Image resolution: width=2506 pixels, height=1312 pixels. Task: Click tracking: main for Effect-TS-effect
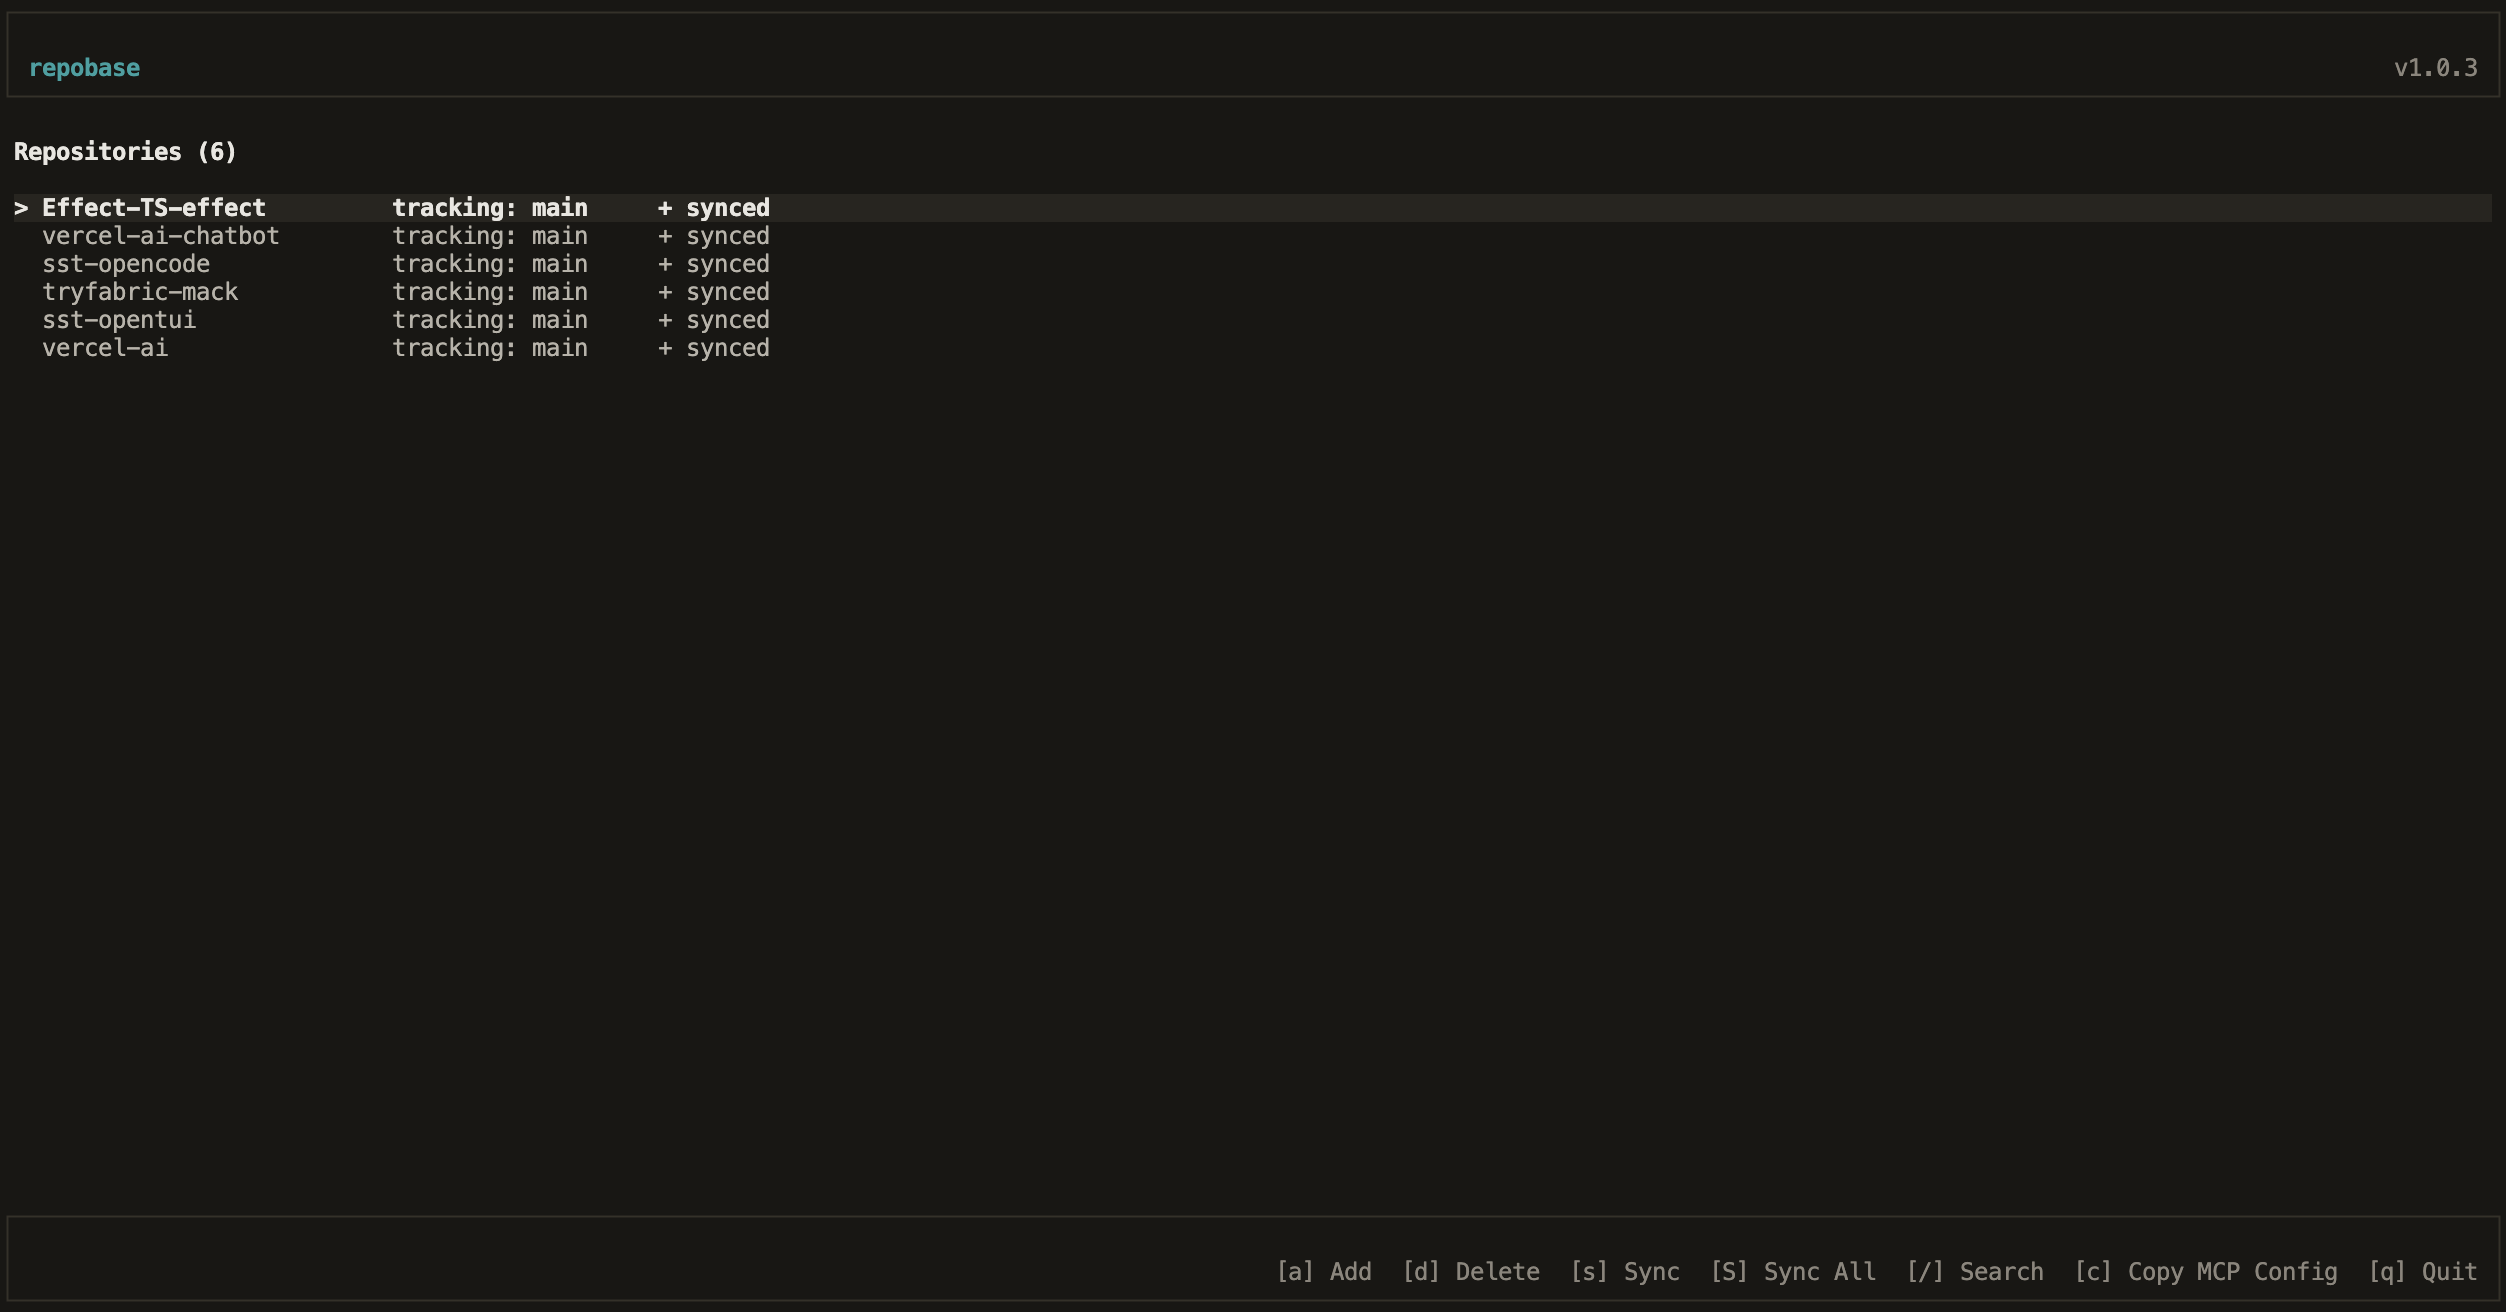click(x=490, y=208)
